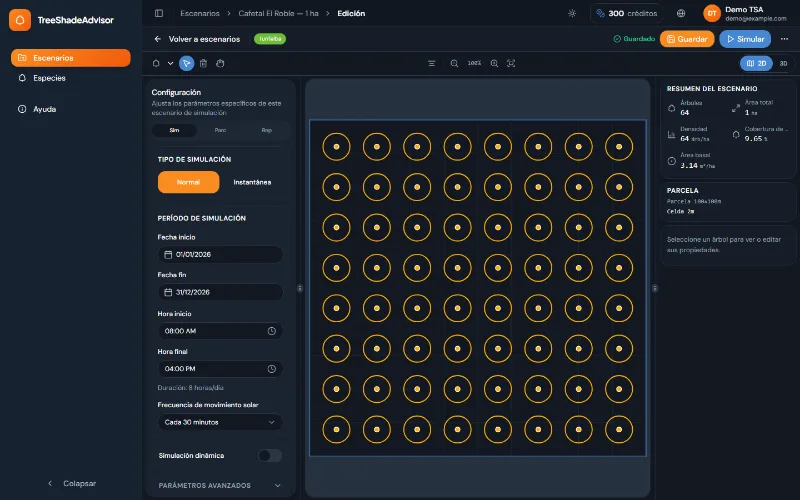This screenshot has height=500, width=800.
Task: Click the orange Guardar button
Action: (687, 39)
